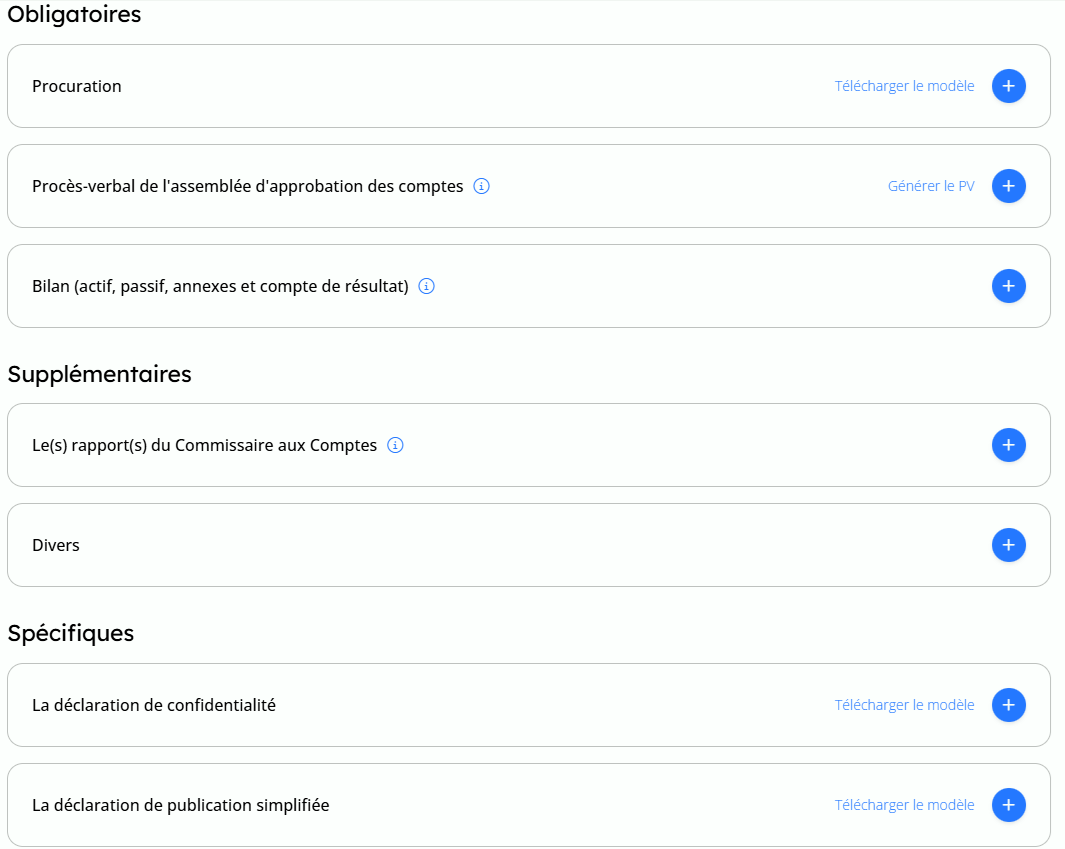Add La déclaration de publication simplifiée file
The height and width of the screenshot is (849, 1065).
(x=1008, y=805)
